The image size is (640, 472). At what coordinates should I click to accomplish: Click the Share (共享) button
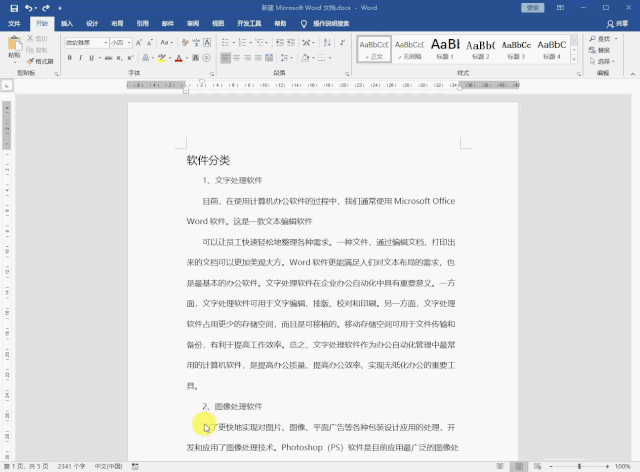pos(617,24)
